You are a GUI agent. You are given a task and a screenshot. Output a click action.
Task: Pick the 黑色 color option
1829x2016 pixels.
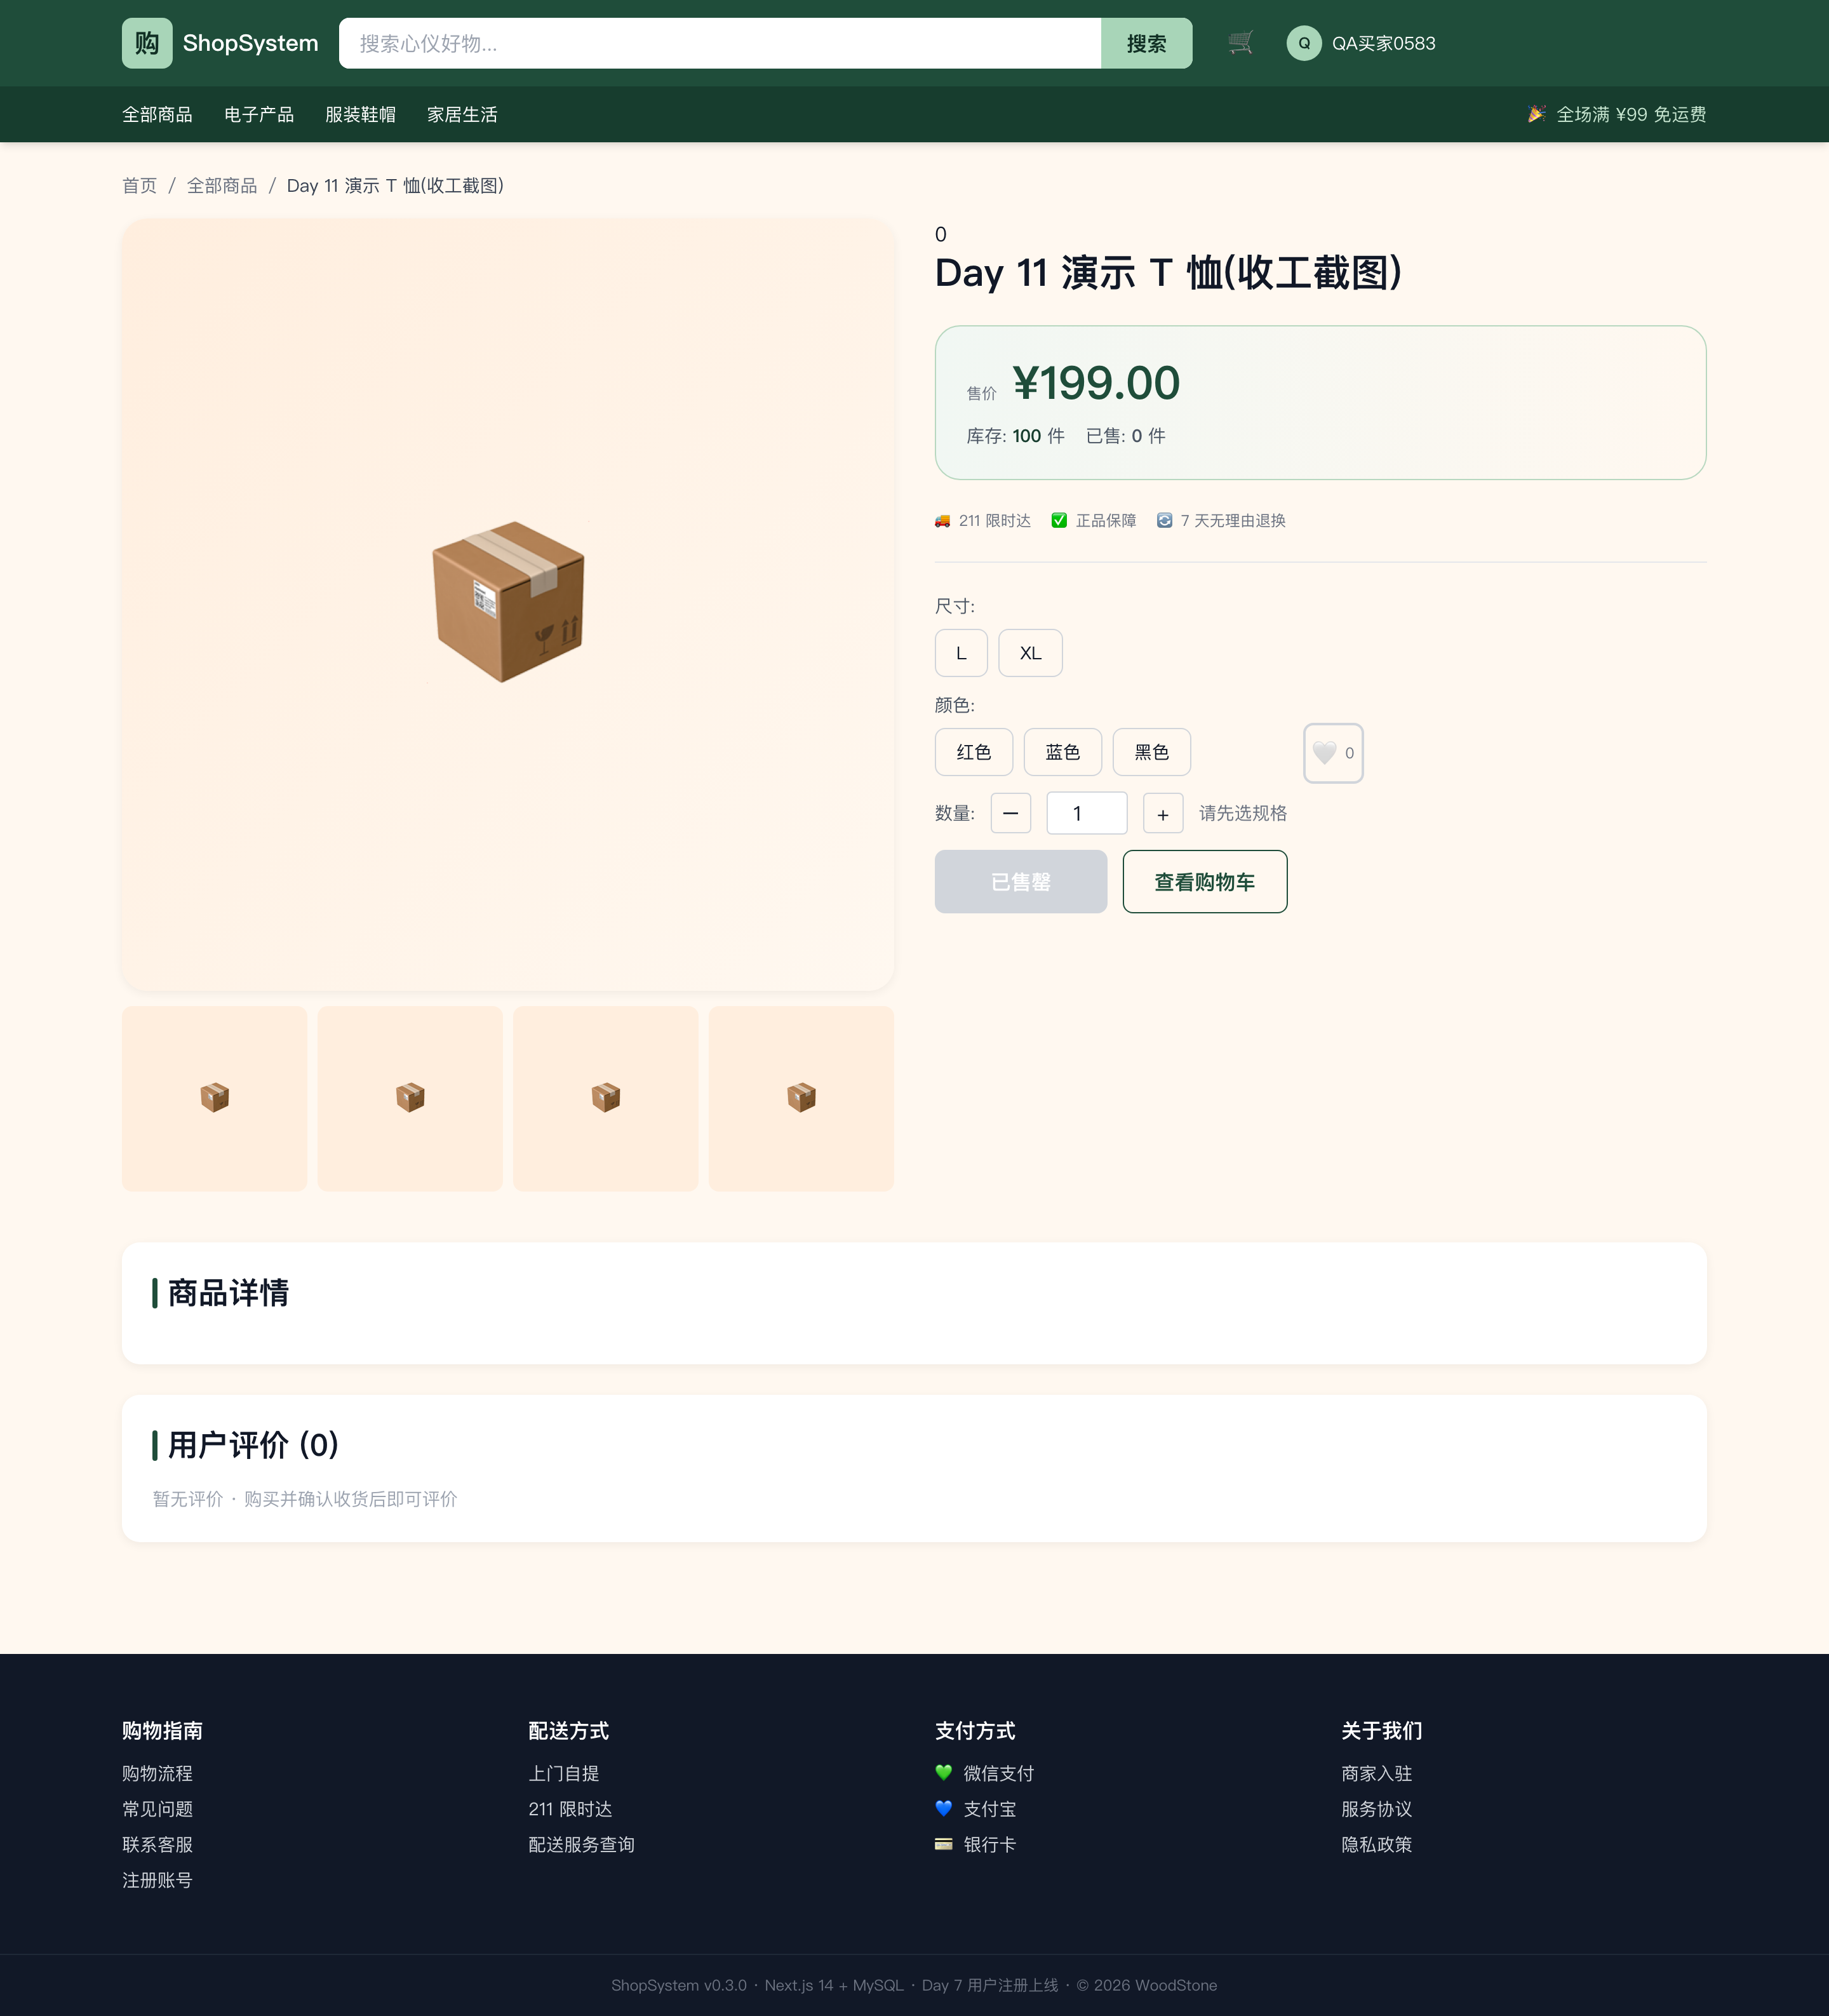pyautogui.click(x=1152, y=752)
